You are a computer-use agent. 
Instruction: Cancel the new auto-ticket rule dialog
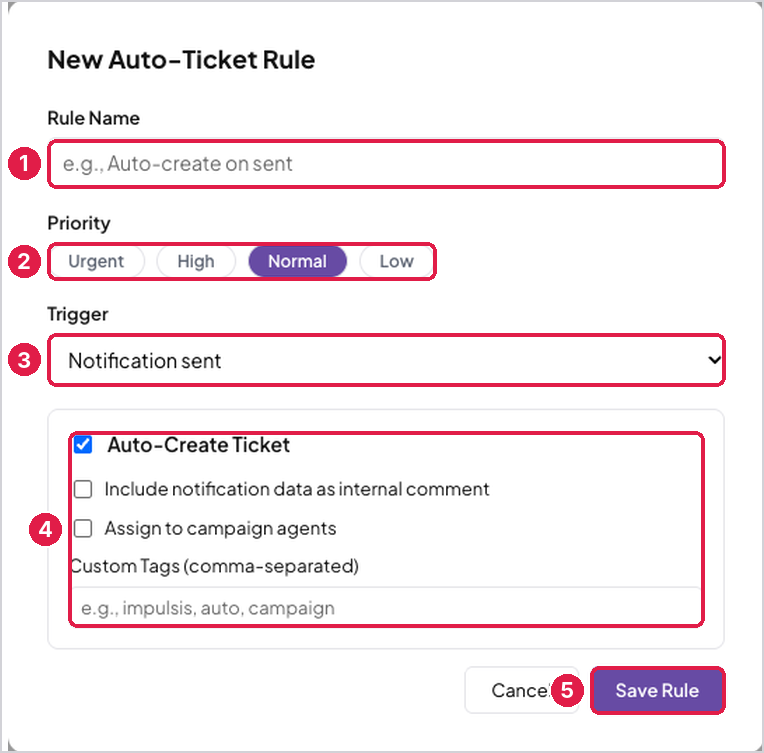pyautogui.click(x=521, y=690)
